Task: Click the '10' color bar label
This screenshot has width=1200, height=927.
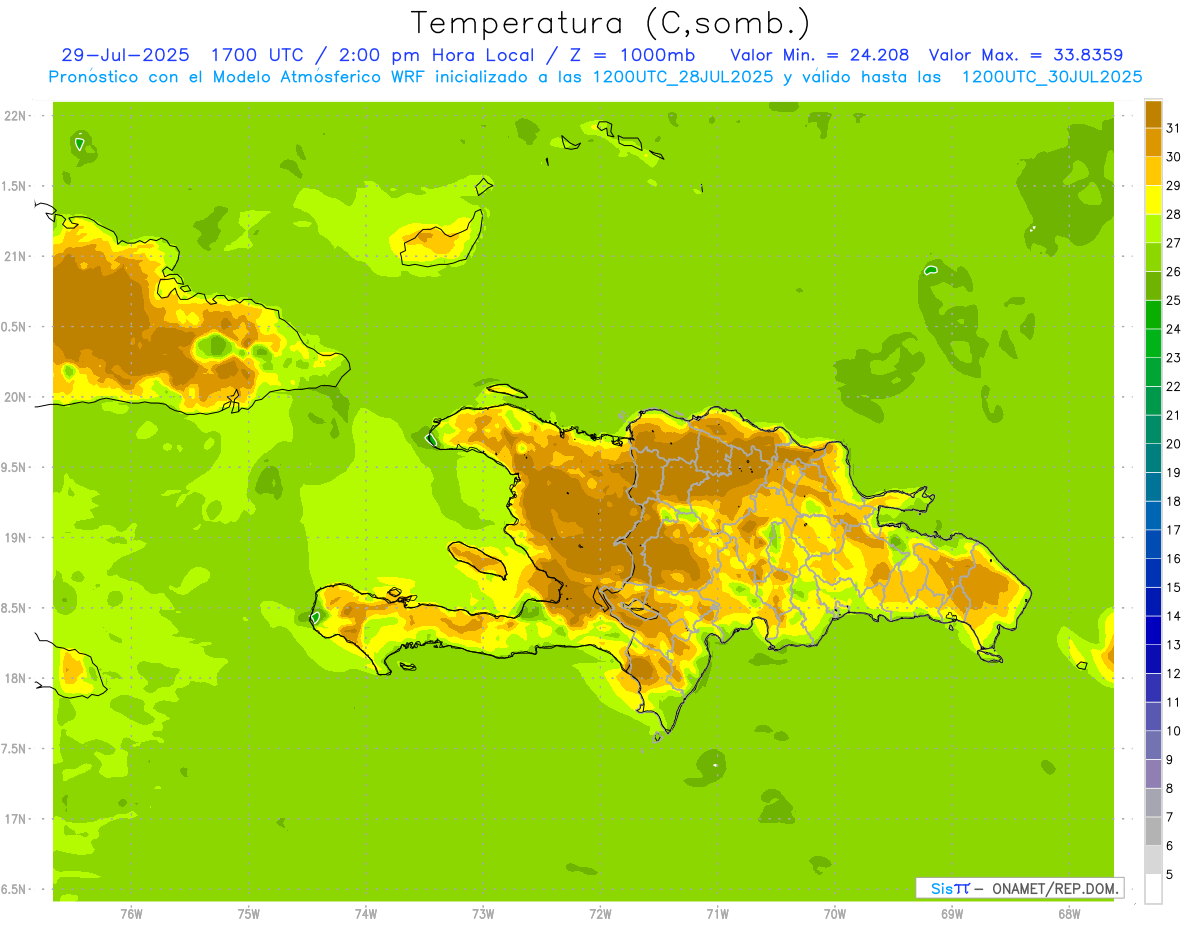Action: point(1173,731)
